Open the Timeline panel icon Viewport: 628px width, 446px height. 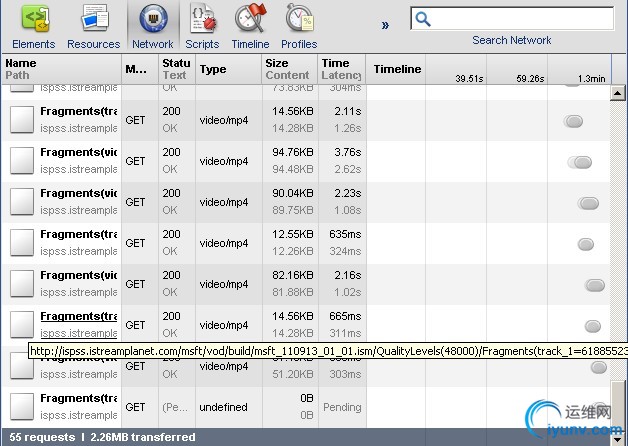point(250,27)
